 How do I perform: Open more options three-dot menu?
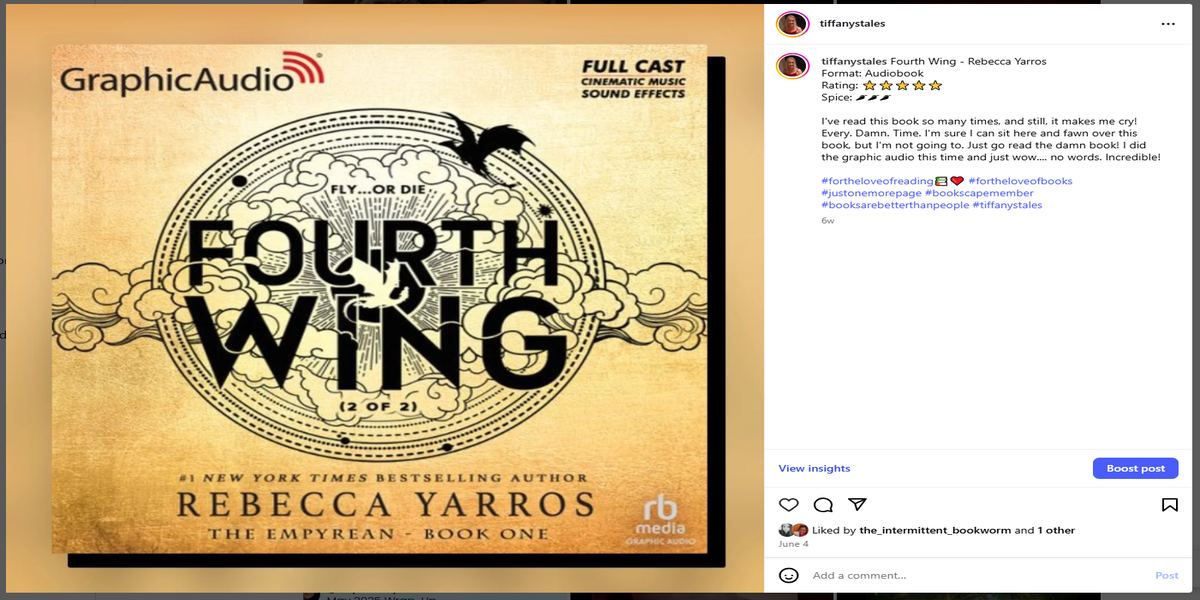pos(1168,23)
